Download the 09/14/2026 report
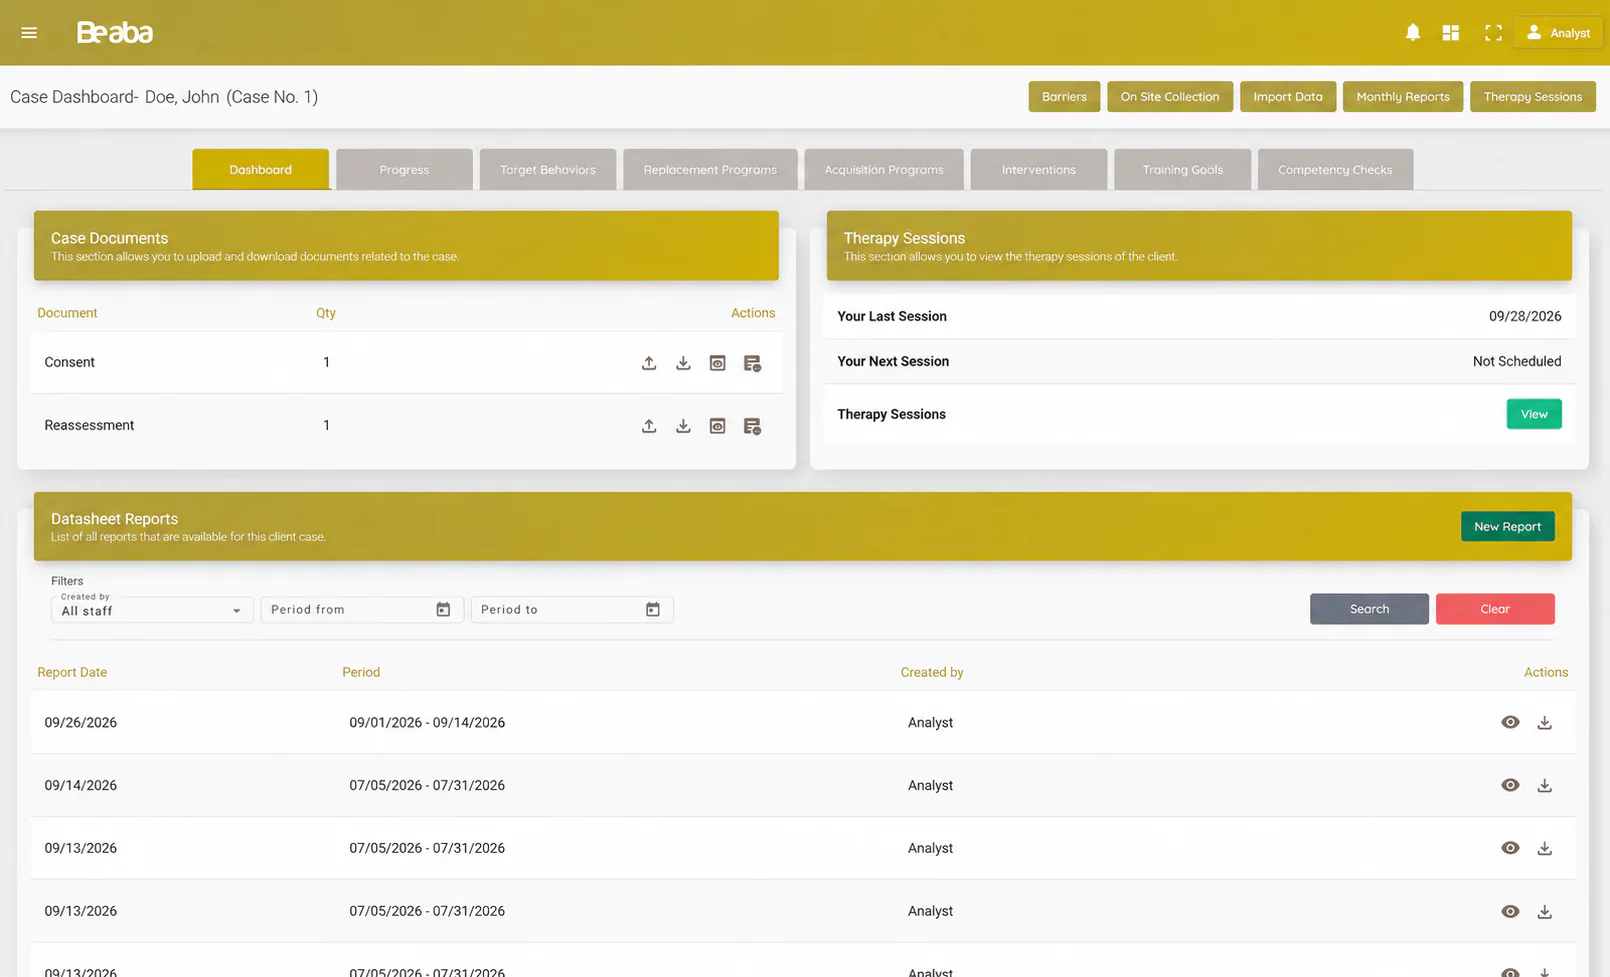Image resolution: width=1610 pixels, height=977 pixels. [x=1544, y=786]
